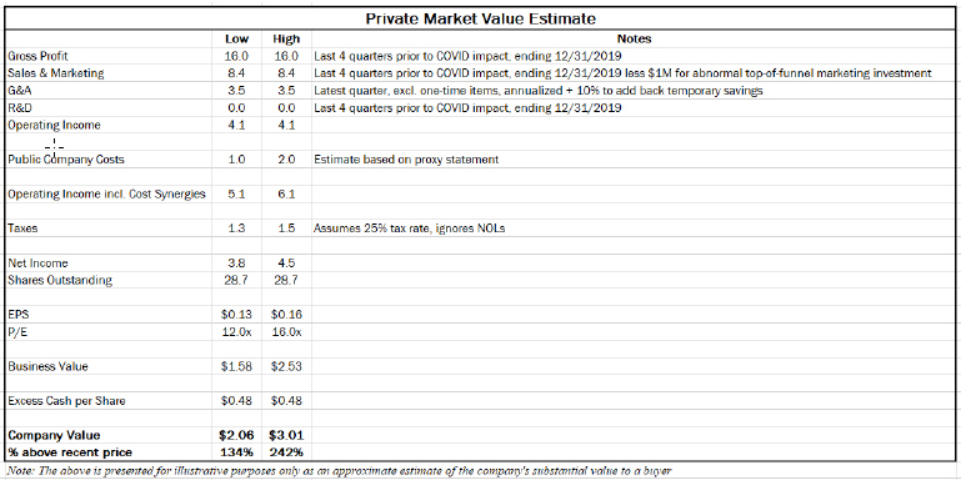Select the 134% above recent price cell

pos(236,452)
